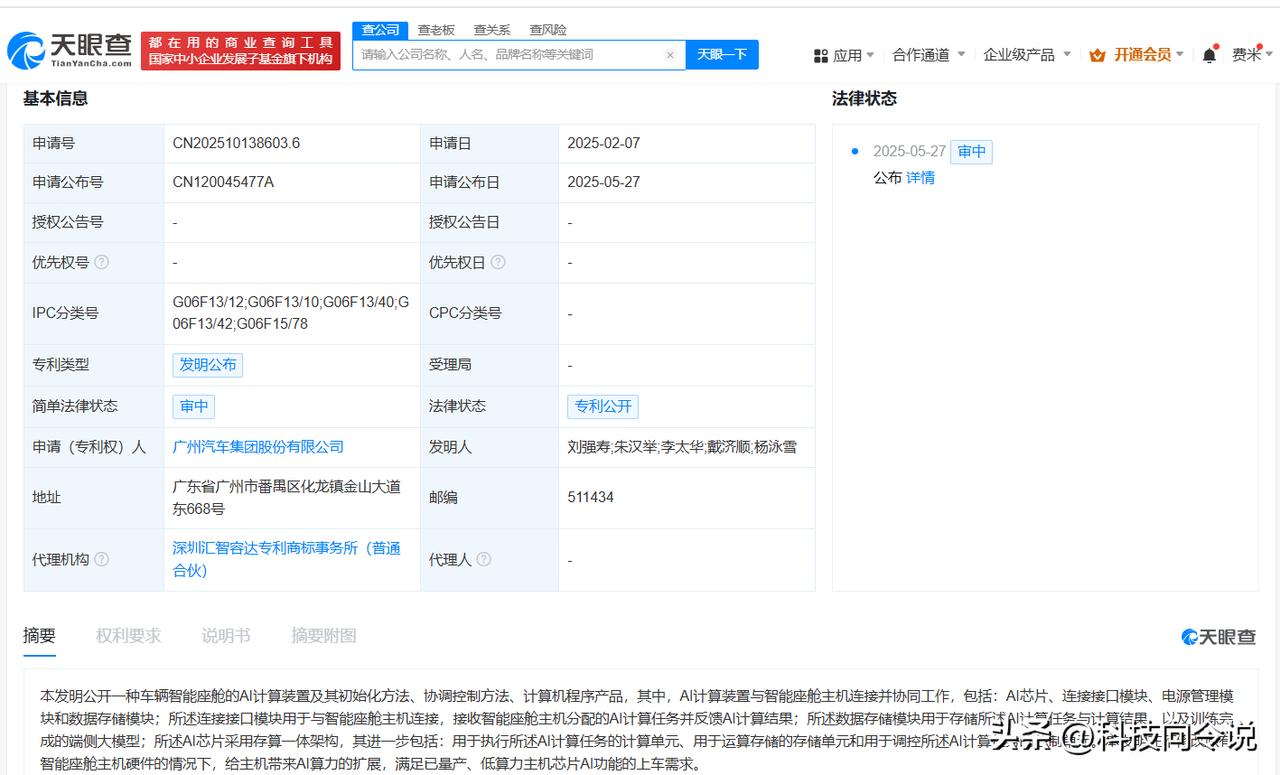Image resolution: width=1280 pixels, height=775 pixels.
Task: Show help for 代理机构 question icon
Action: point(101,560)
